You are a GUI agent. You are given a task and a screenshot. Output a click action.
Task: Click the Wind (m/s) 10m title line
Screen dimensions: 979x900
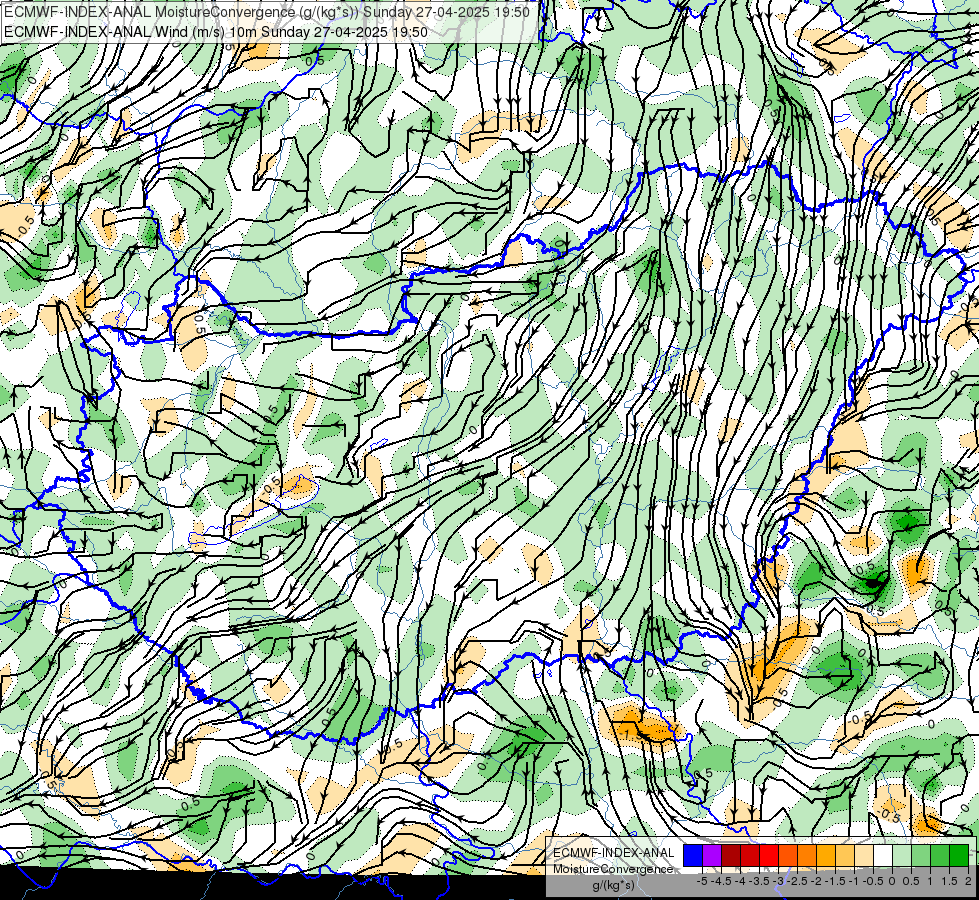point(216,31)
